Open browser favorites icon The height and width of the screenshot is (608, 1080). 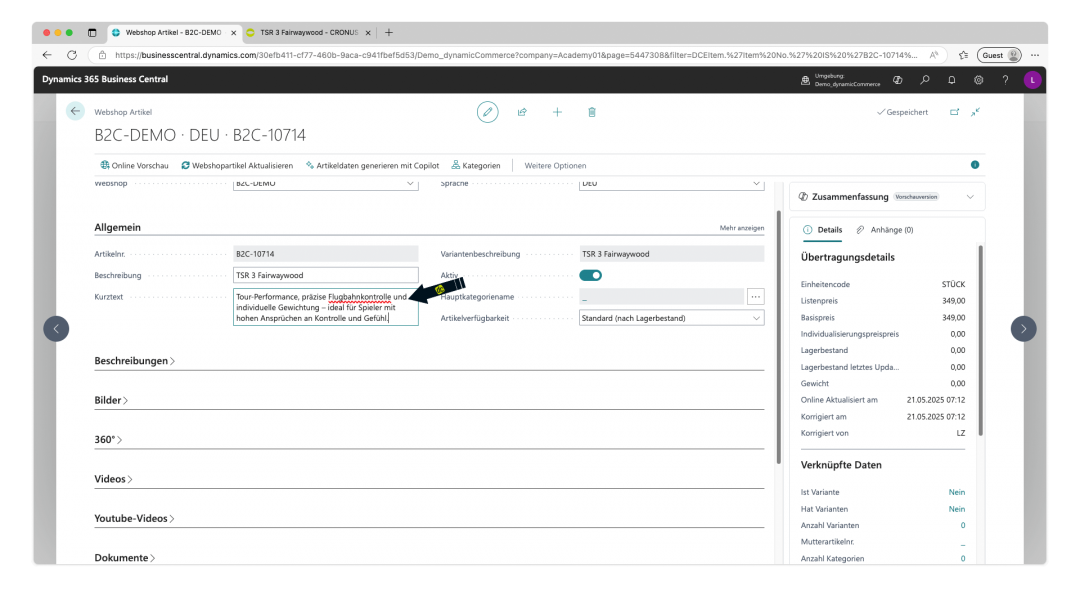pyautogui.click(x=963, y=55)
